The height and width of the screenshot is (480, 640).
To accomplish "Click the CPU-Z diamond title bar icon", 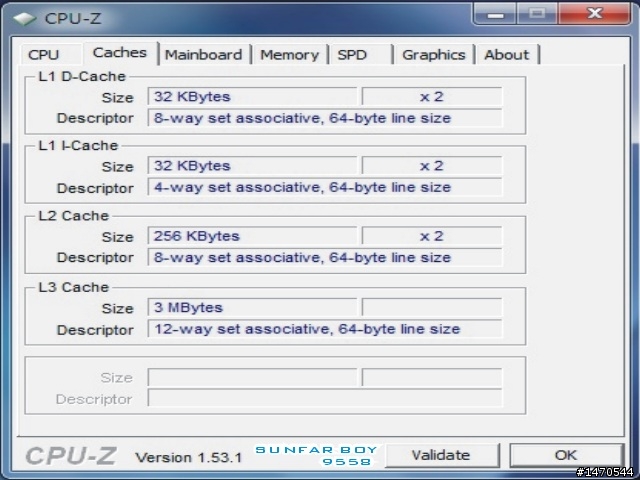I will (24, 18).
